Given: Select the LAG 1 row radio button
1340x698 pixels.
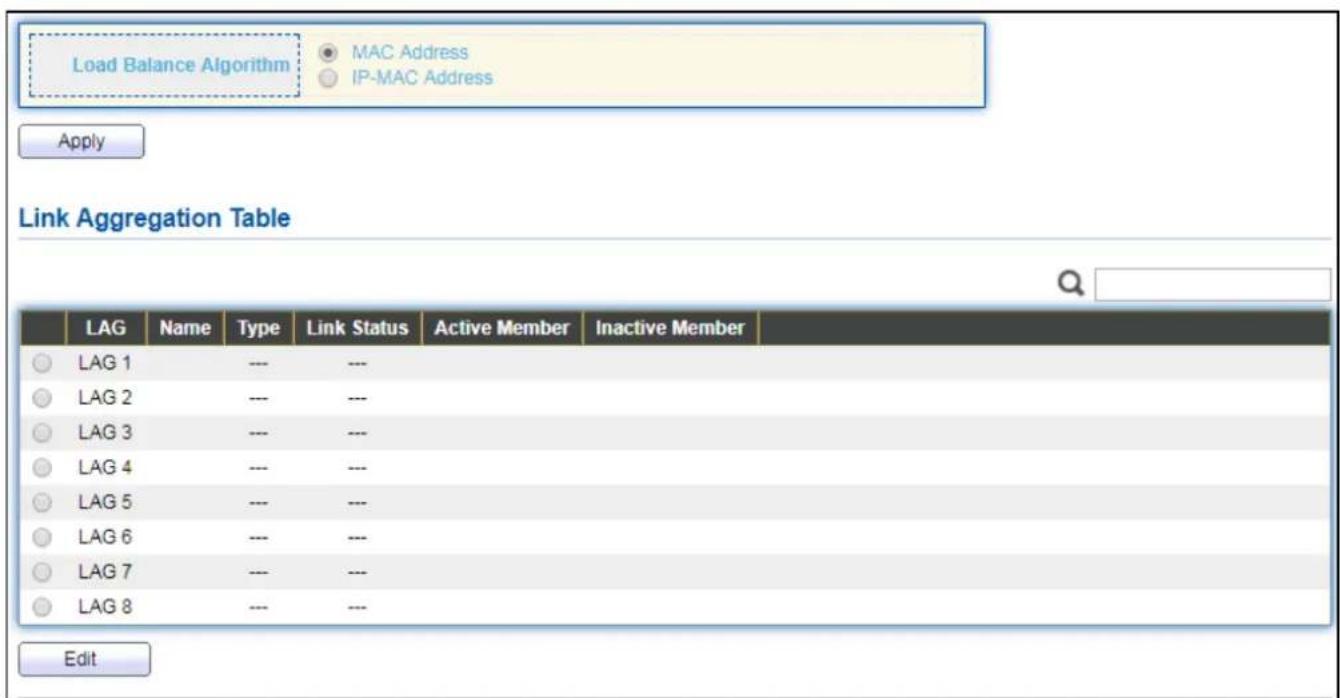Looking at the screenshot, I should click(41, 364).
